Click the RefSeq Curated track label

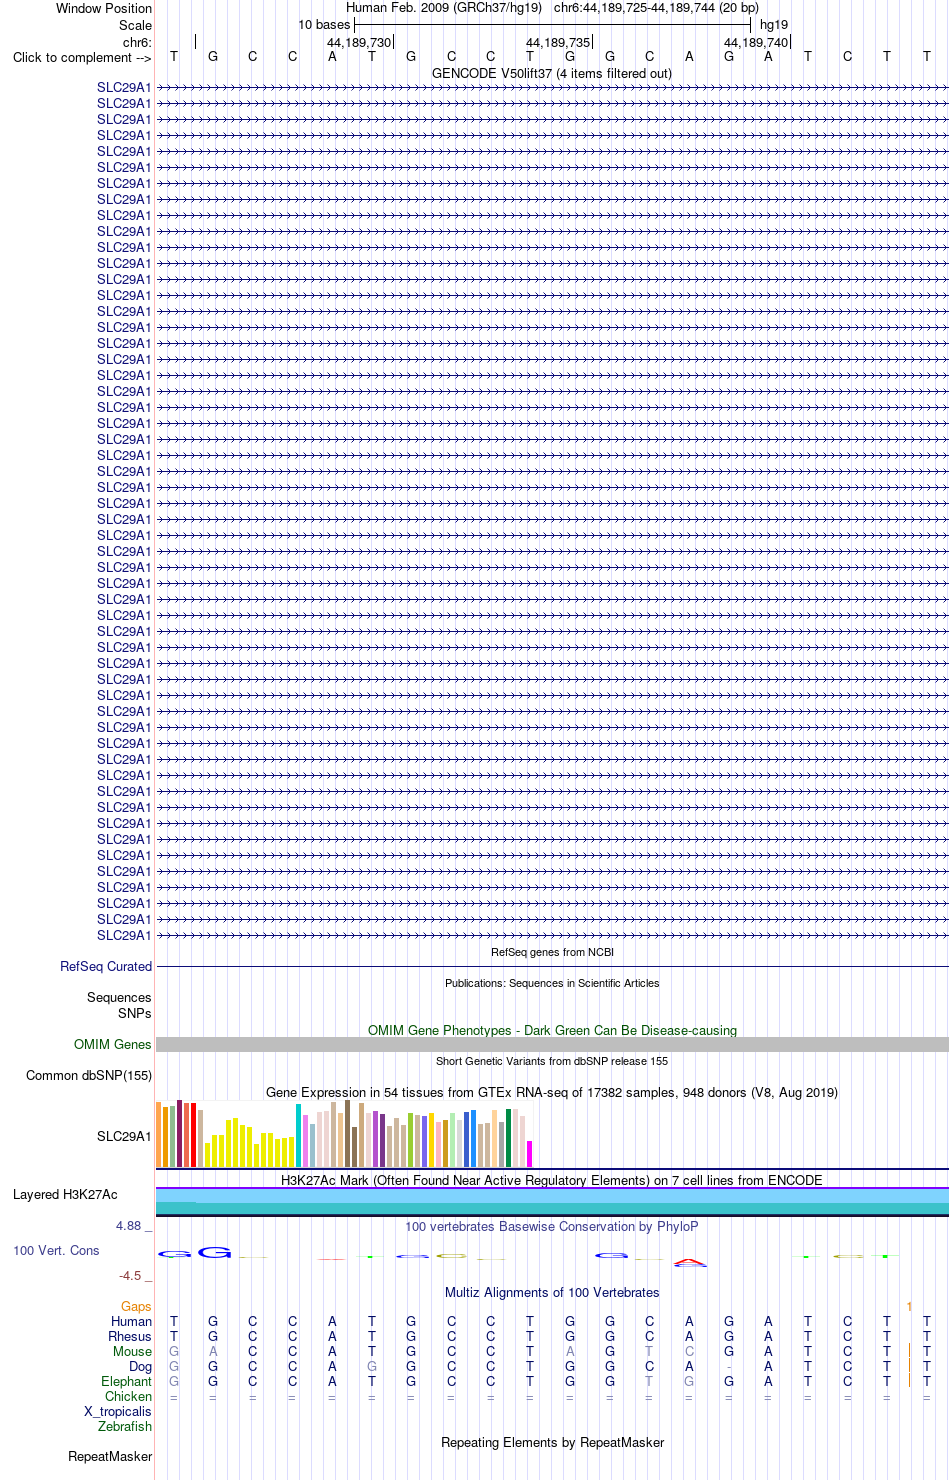106,966
